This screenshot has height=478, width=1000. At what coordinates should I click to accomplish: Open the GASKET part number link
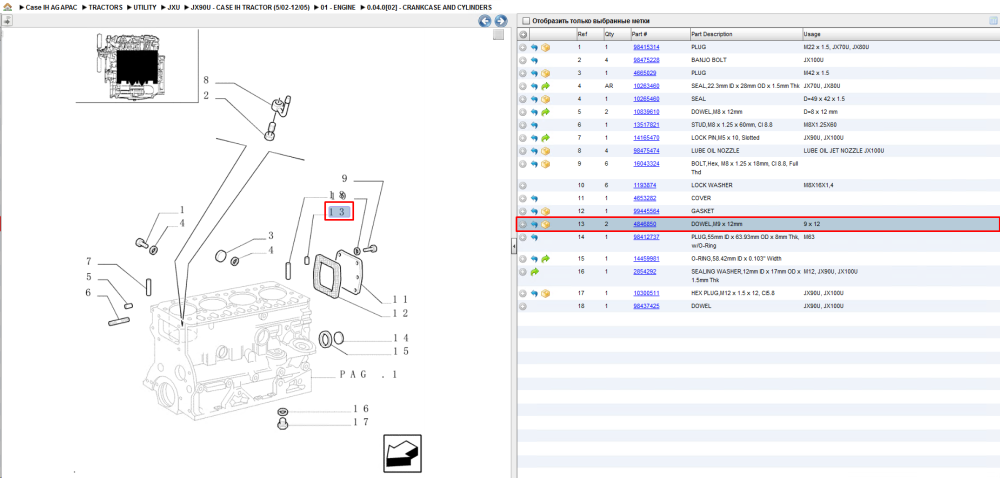646,211
